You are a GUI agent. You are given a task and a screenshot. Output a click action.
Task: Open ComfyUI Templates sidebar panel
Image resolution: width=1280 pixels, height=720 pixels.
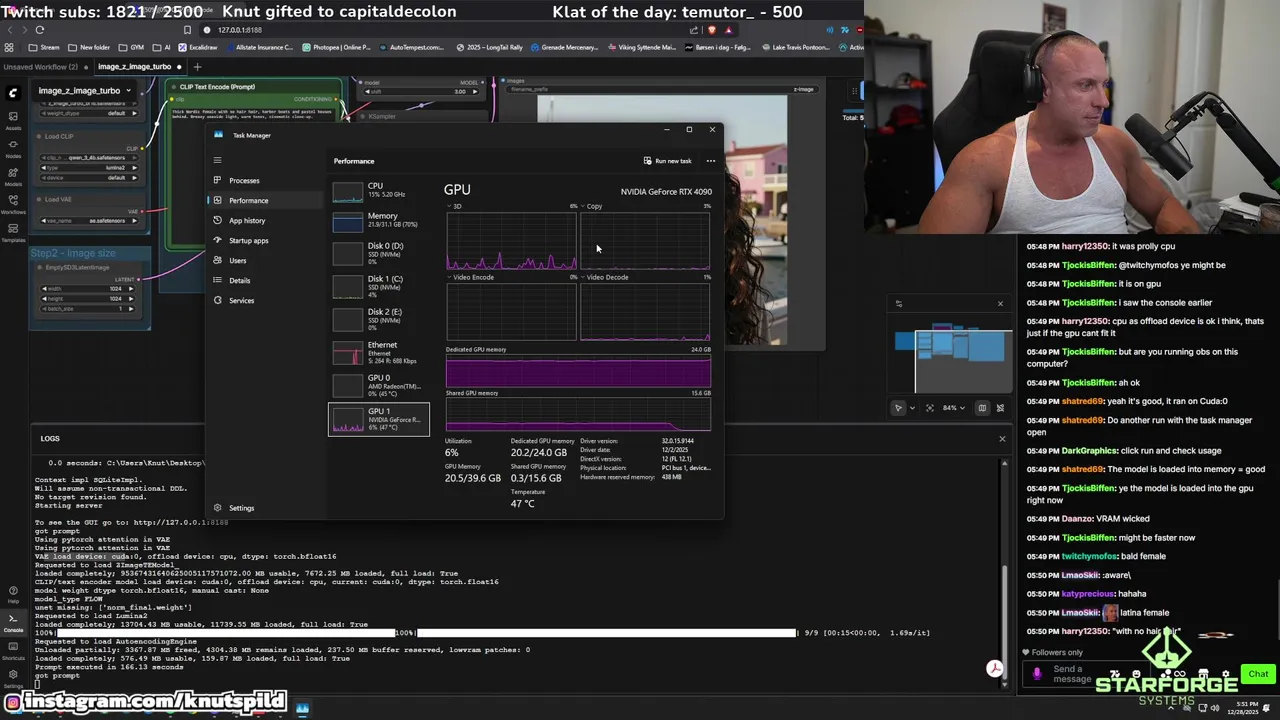(x=13, y=232)
